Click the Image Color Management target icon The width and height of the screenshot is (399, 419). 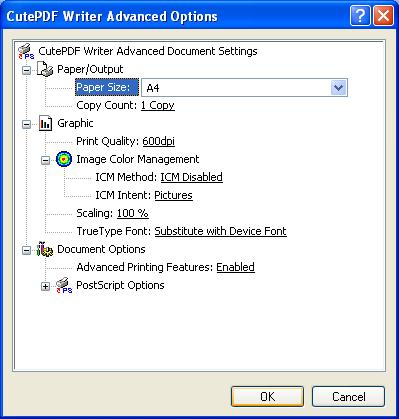[64, 159]
